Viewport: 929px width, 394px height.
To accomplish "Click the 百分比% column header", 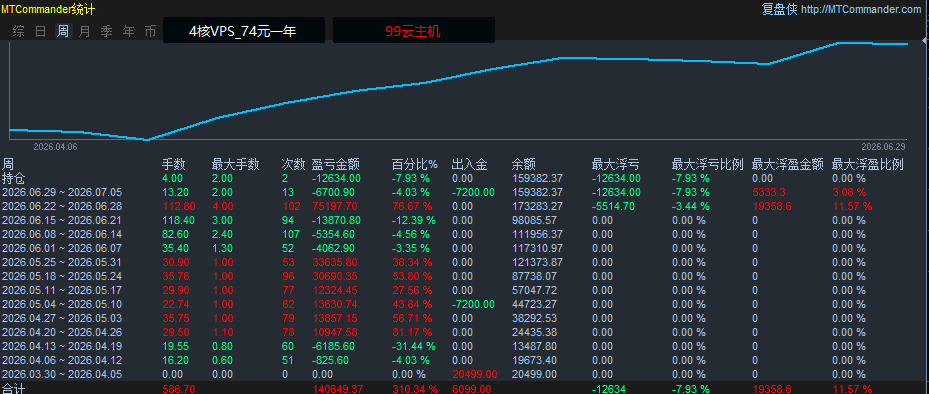I will [415, 165].
